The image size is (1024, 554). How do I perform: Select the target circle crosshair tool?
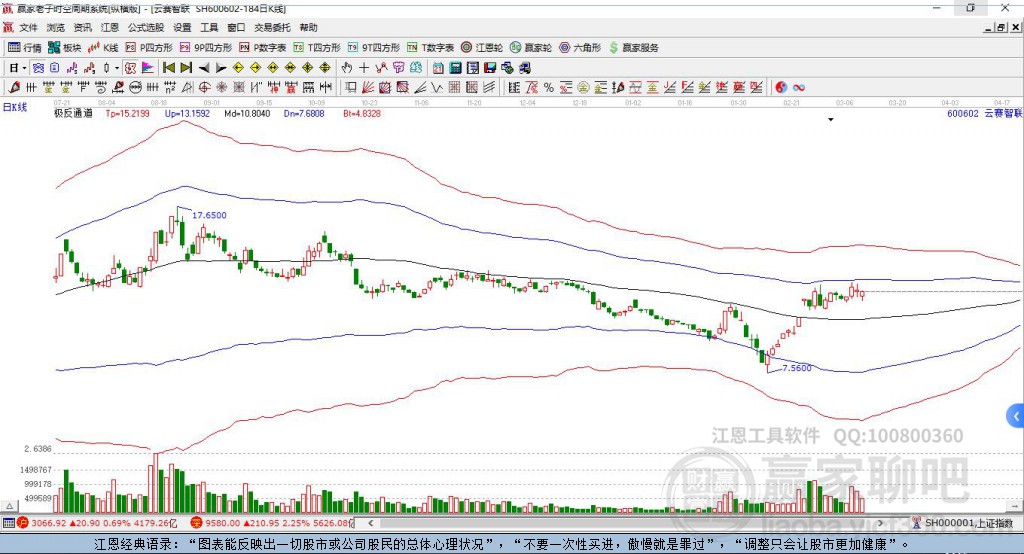coord(204,87)
